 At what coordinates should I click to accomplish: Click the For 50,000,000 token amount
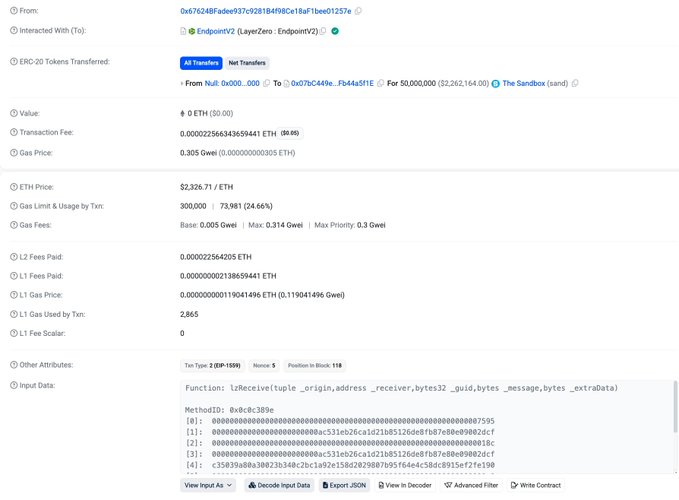(411, 83)
